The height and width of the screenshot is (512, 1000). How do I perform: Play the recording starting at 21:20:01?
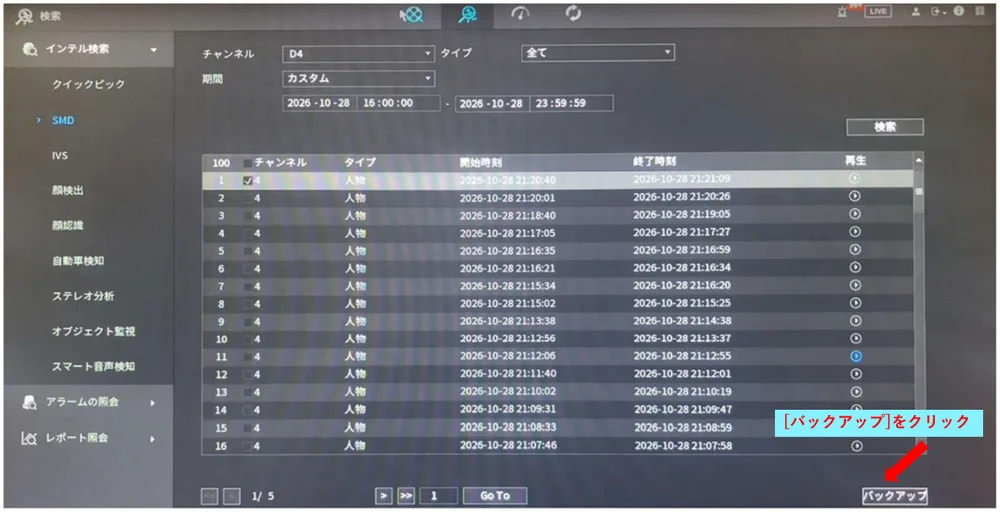click(855, 196)
